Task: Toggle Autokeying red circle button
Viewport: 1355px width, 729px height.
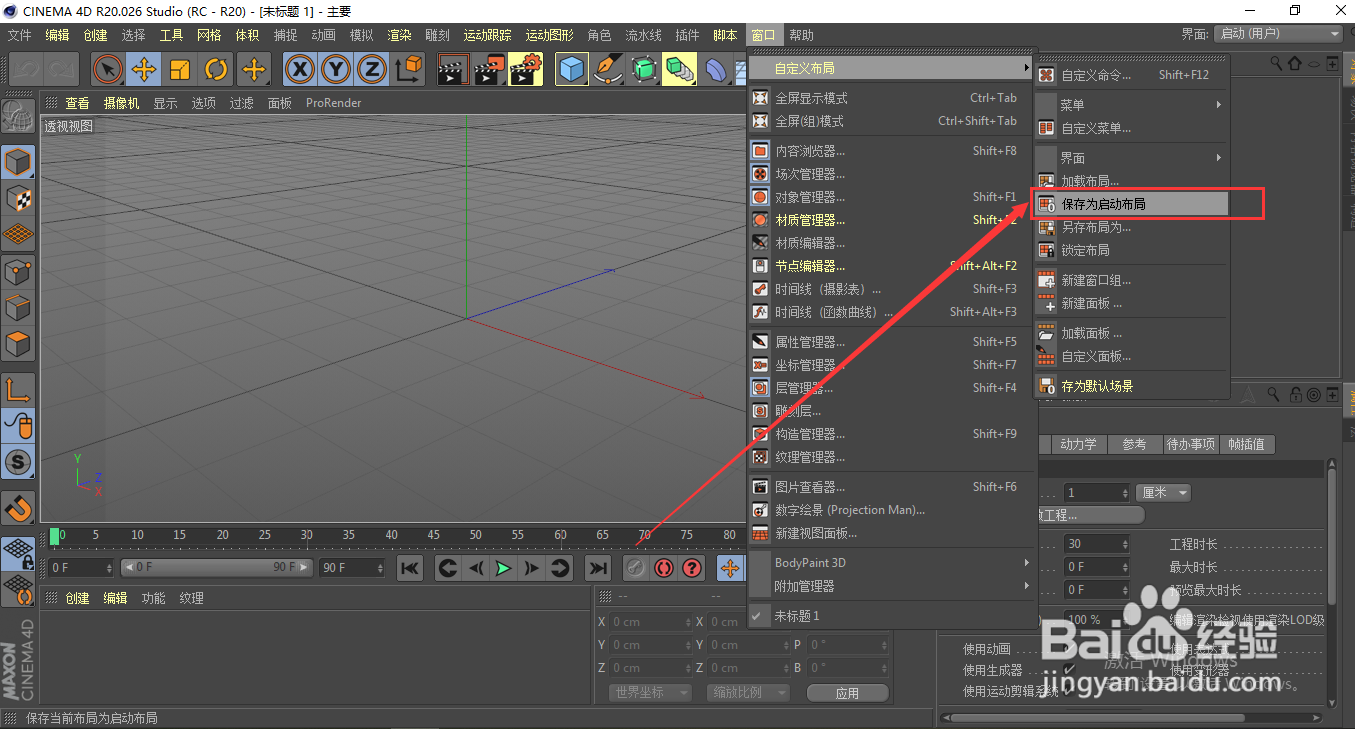Action: (x=664, y=568)
